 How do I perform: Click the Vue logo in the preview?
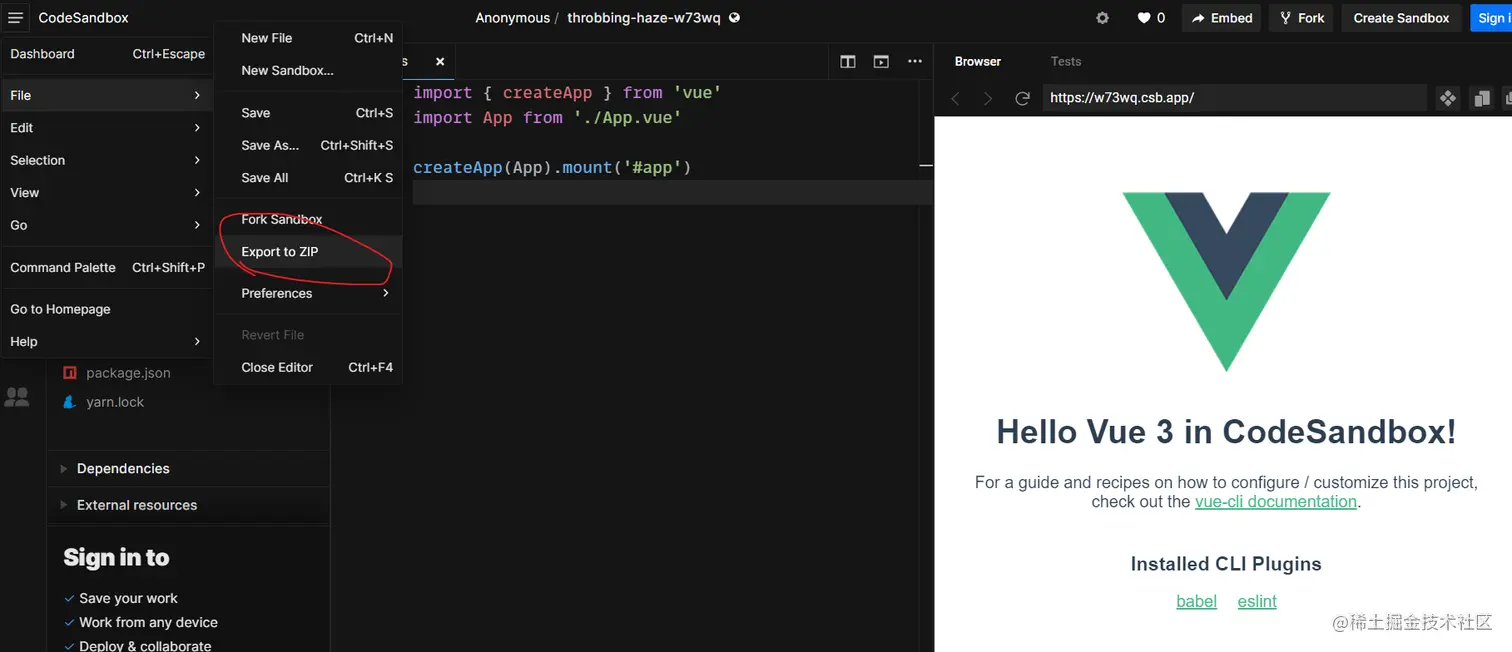[1226, 282]
